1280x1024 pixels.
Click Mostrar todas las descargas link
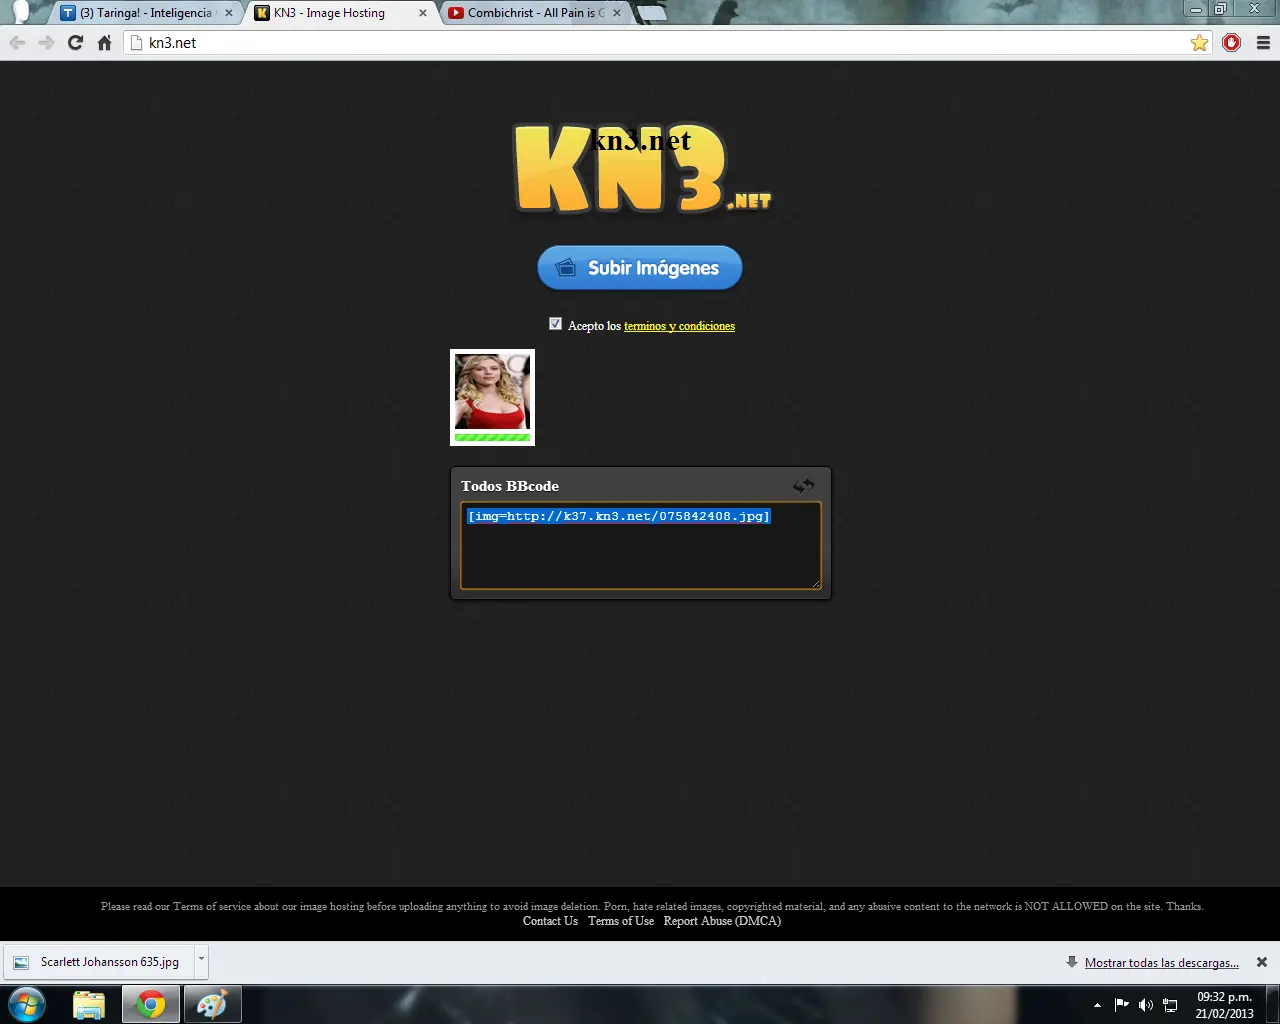tap(1162, 963)
